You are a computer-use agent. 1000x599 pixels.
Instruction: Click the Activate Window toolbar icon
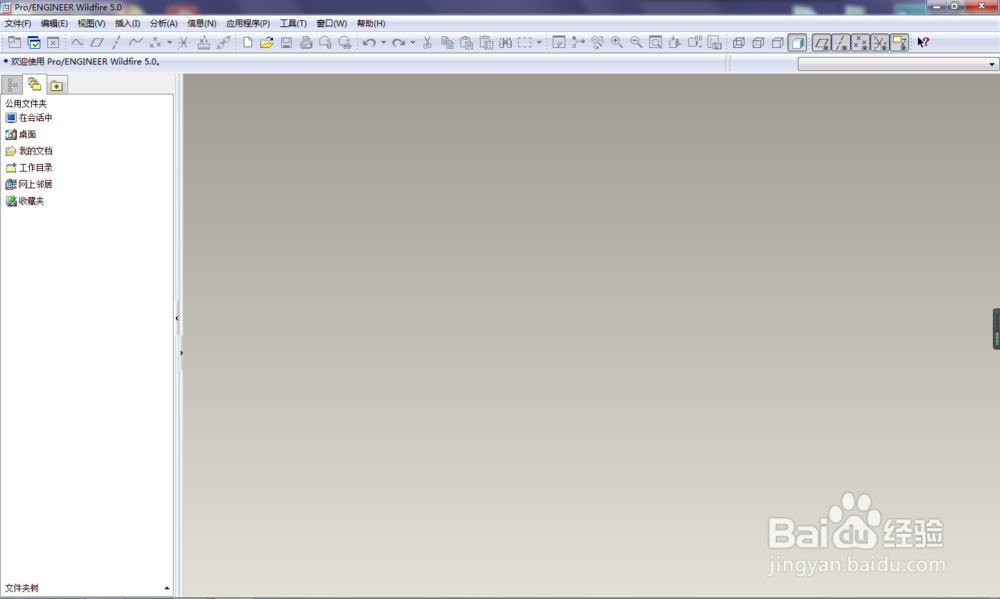pos(34,43)
